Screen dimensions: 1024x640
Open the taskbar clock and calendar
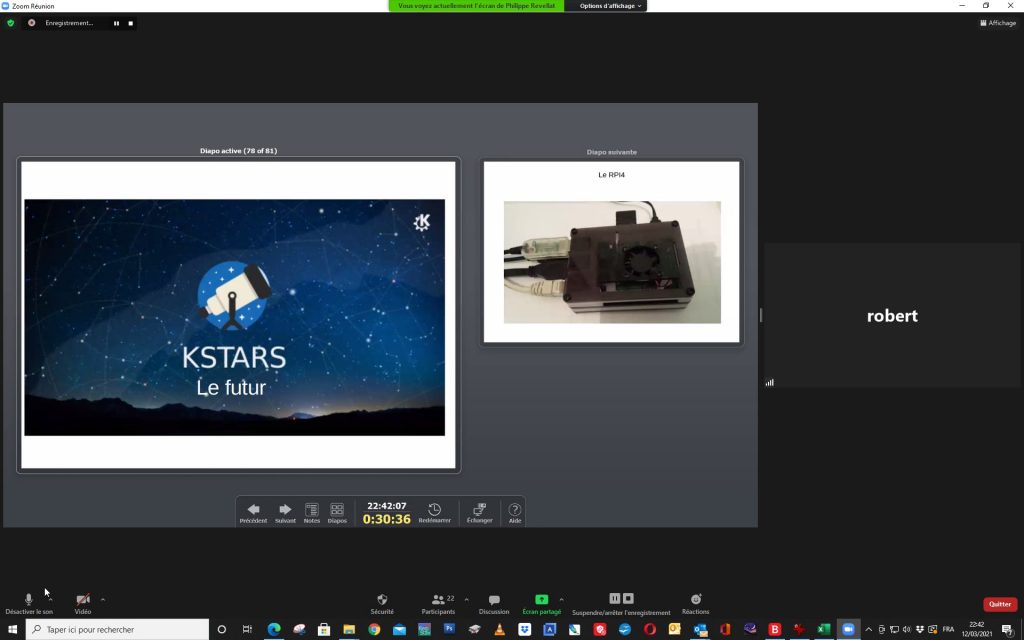(x=977, y=630)
